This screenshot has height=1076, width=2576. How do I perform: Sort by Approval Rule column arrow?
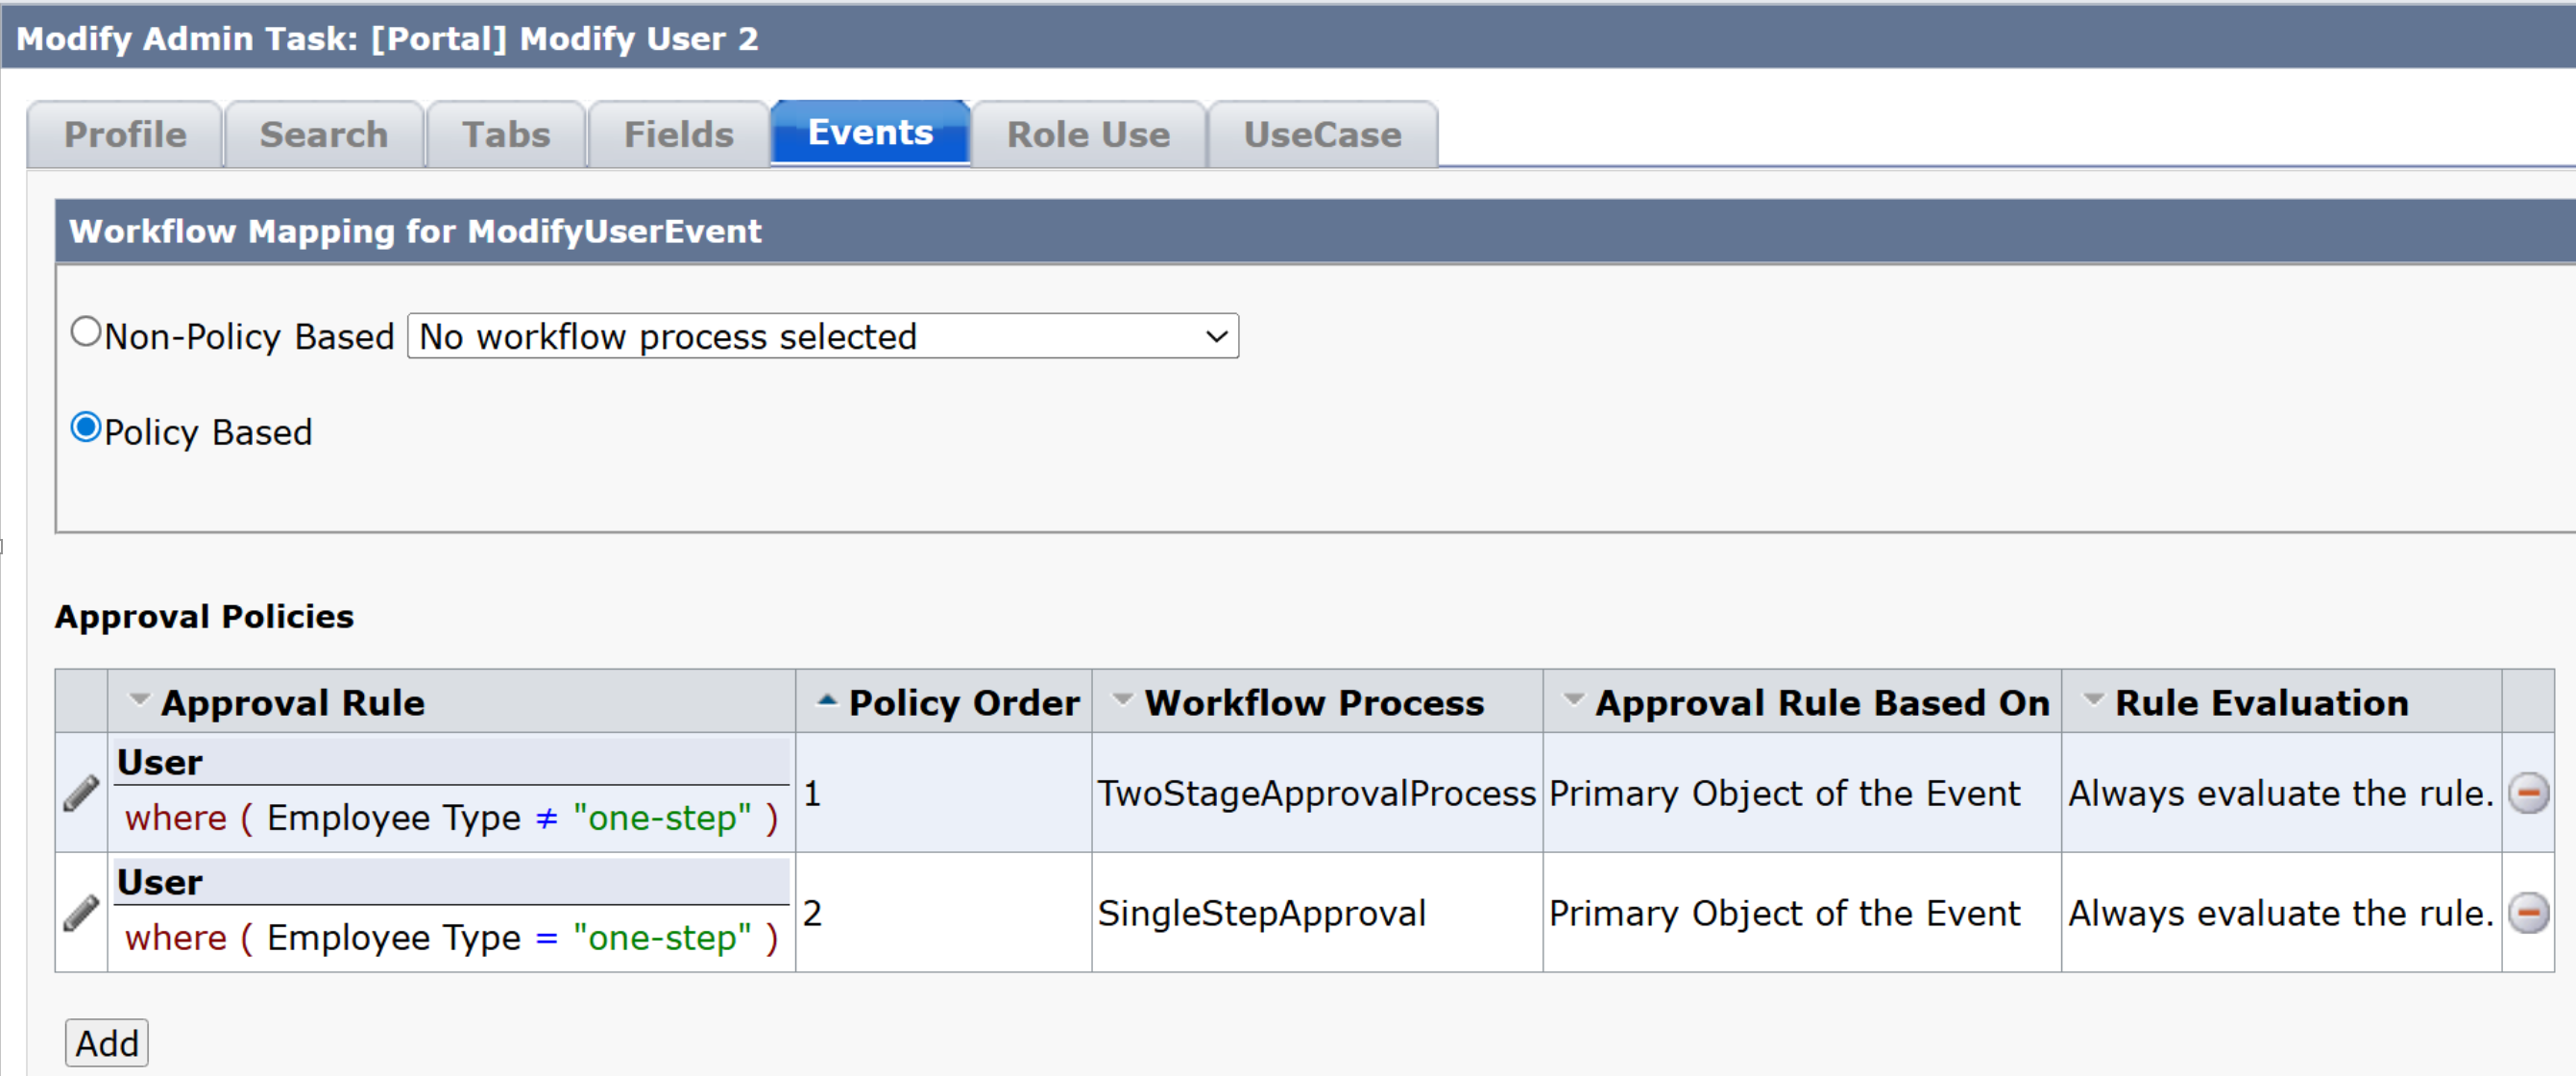coord(140,700)
